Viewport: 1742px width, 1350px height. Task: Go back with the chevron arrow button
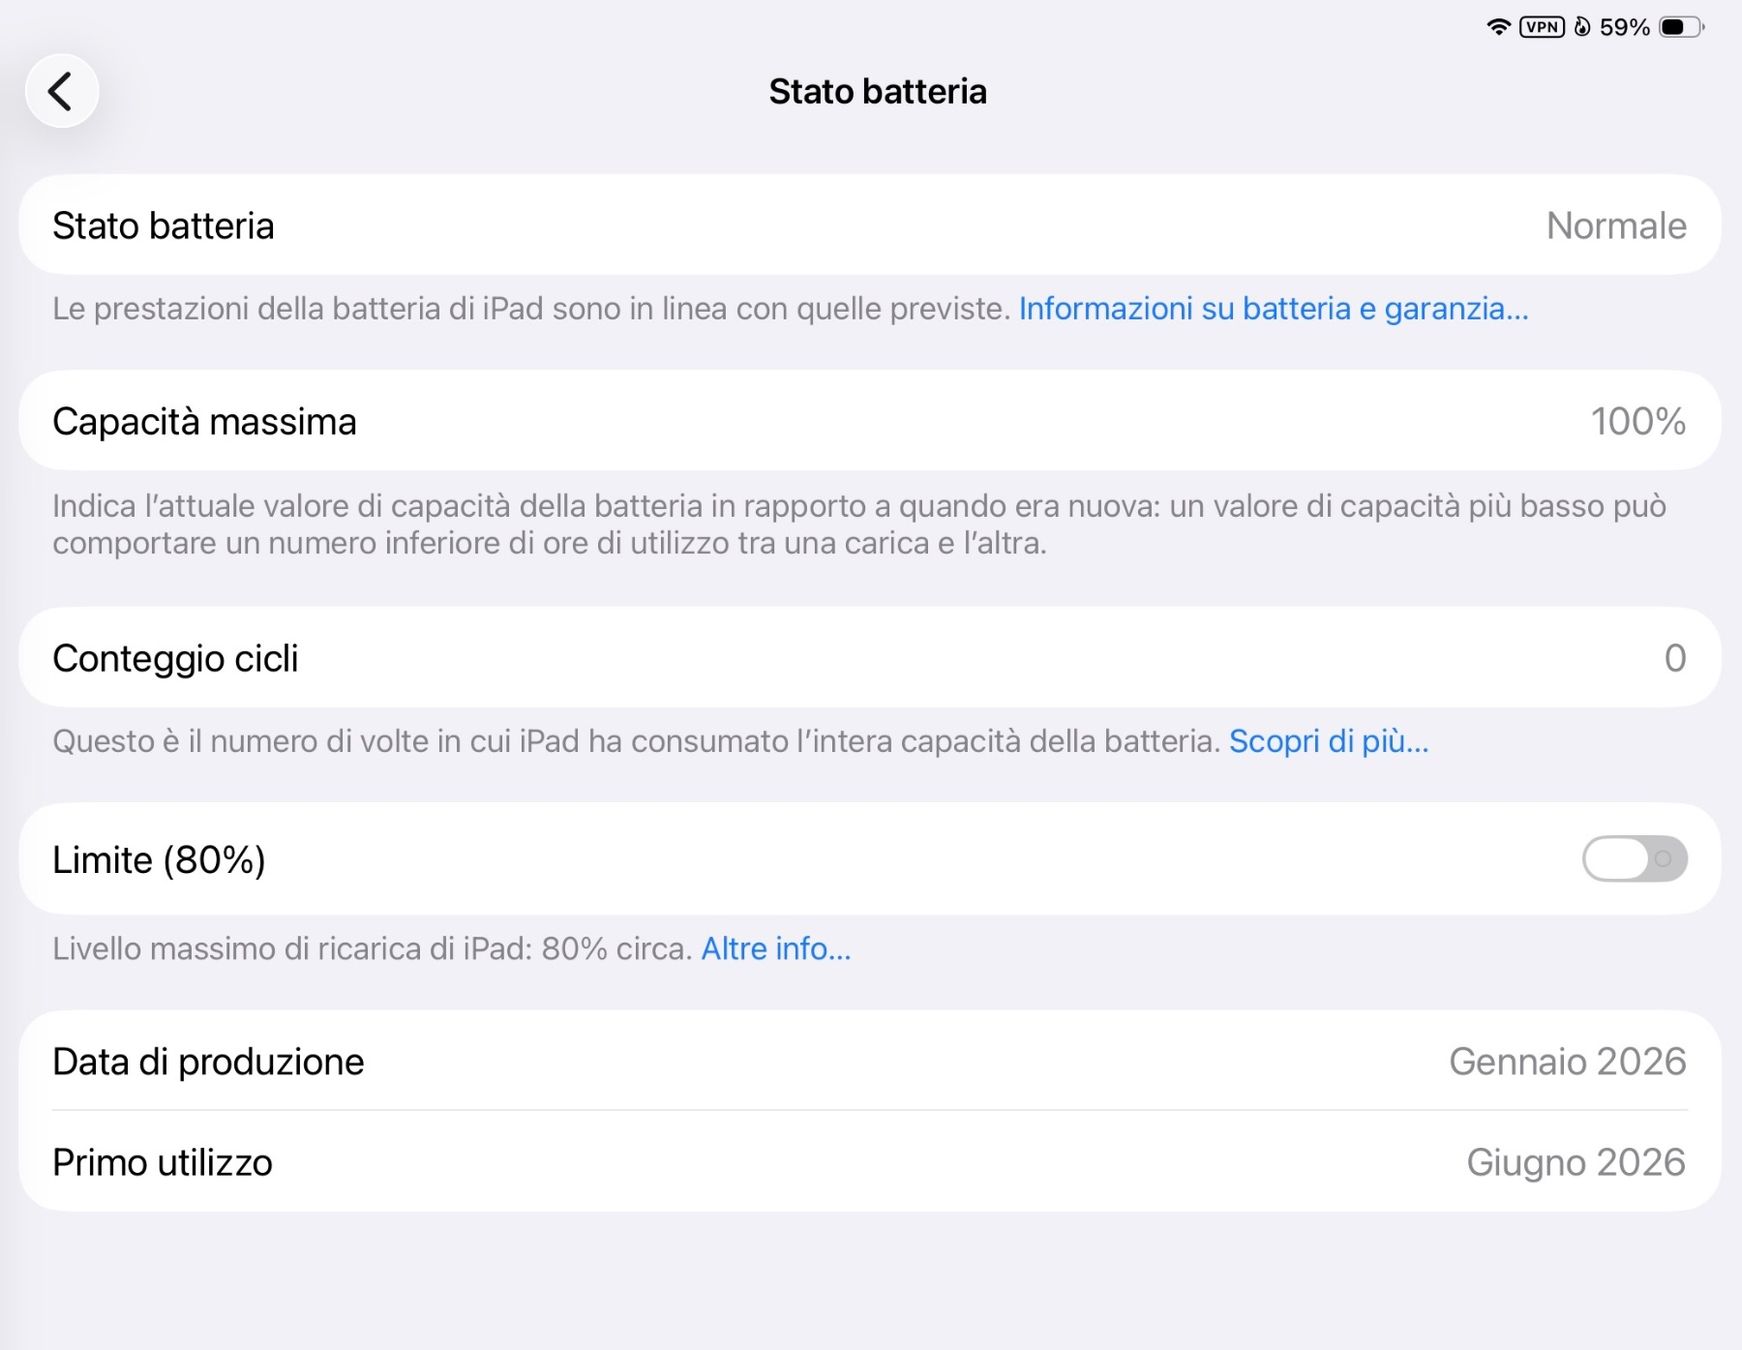click(62, 91)
